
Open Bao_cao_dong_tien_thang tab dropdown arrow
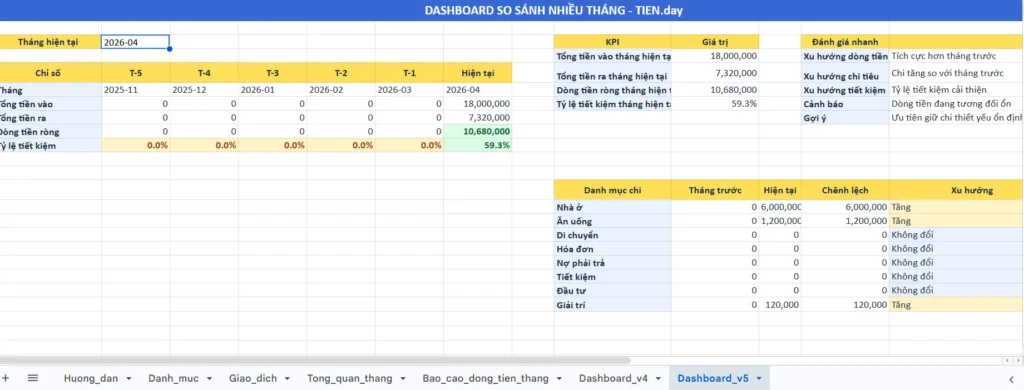tap(559, 378)
